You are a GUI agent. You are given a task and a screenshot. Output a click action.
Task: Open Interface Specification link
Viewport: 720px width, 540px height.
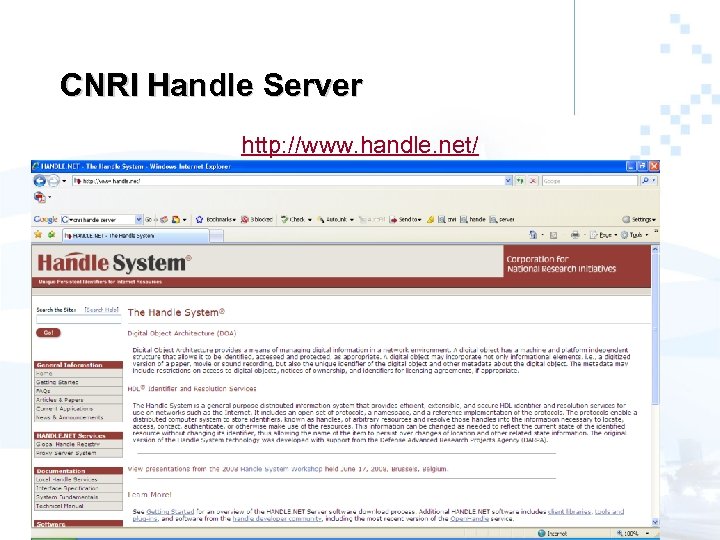click(67, 488)
